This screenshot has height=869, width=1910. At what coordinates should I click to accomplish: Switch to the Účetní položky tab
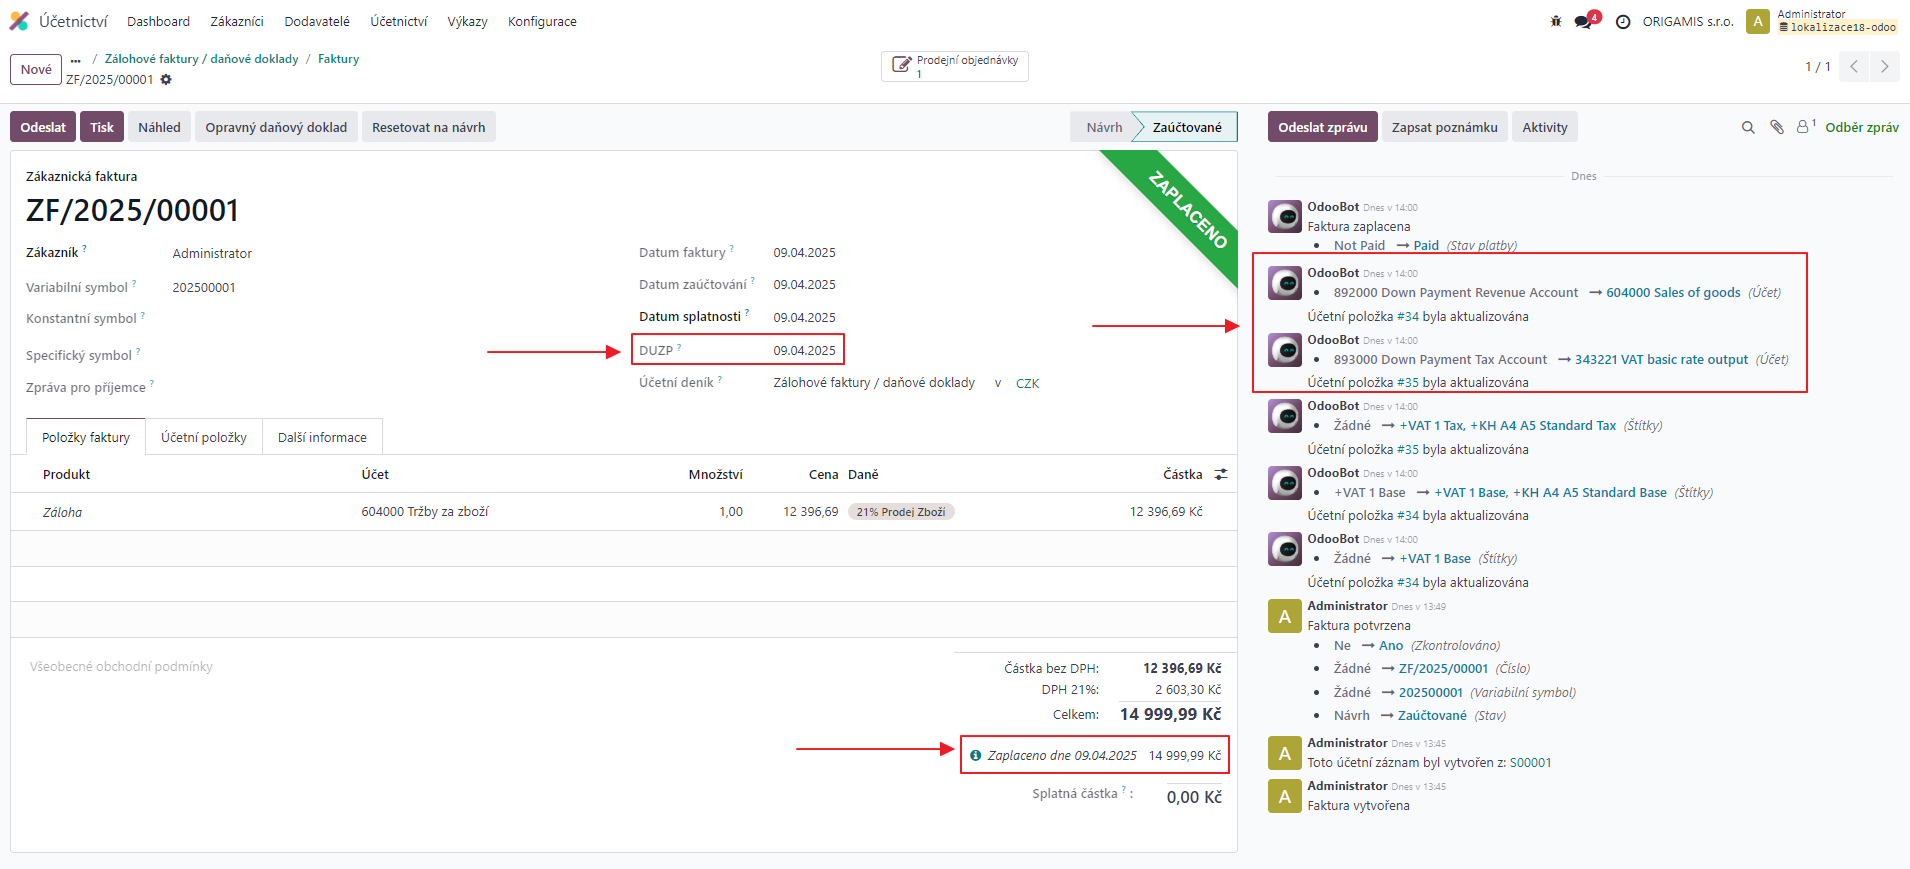point(204,437)
